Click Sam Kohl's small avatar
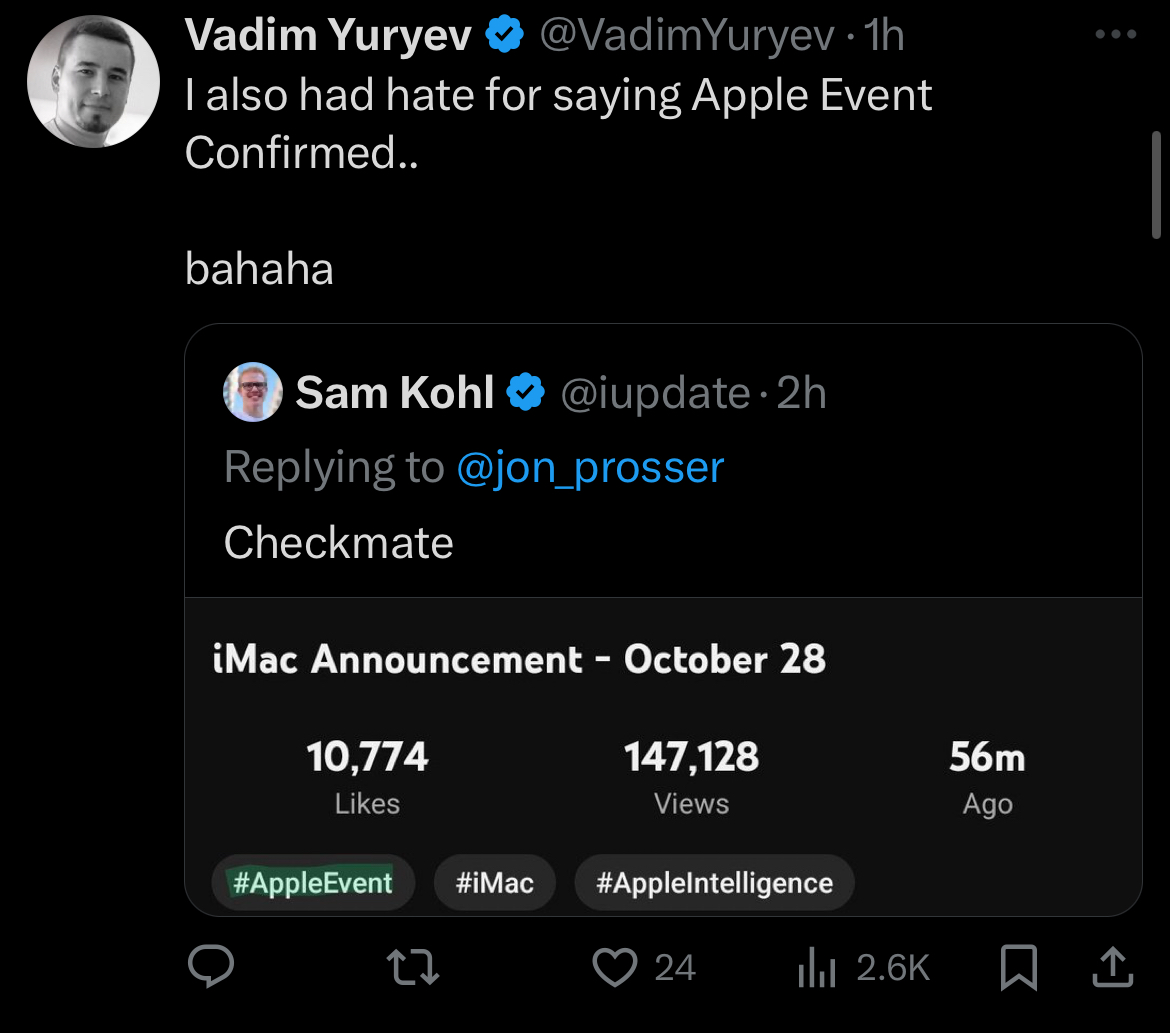The height and width of the screenshot is (1033, 1170). tap(252, 392)
